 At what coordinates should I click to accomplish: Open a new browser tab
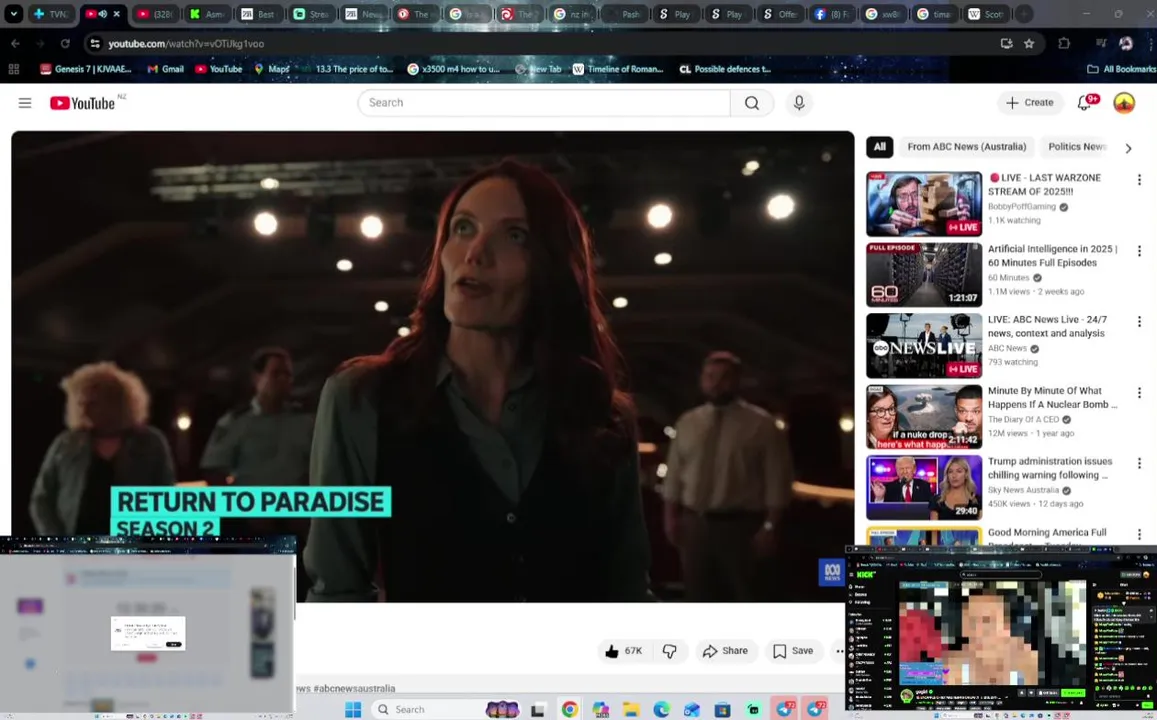[1024, 14]
